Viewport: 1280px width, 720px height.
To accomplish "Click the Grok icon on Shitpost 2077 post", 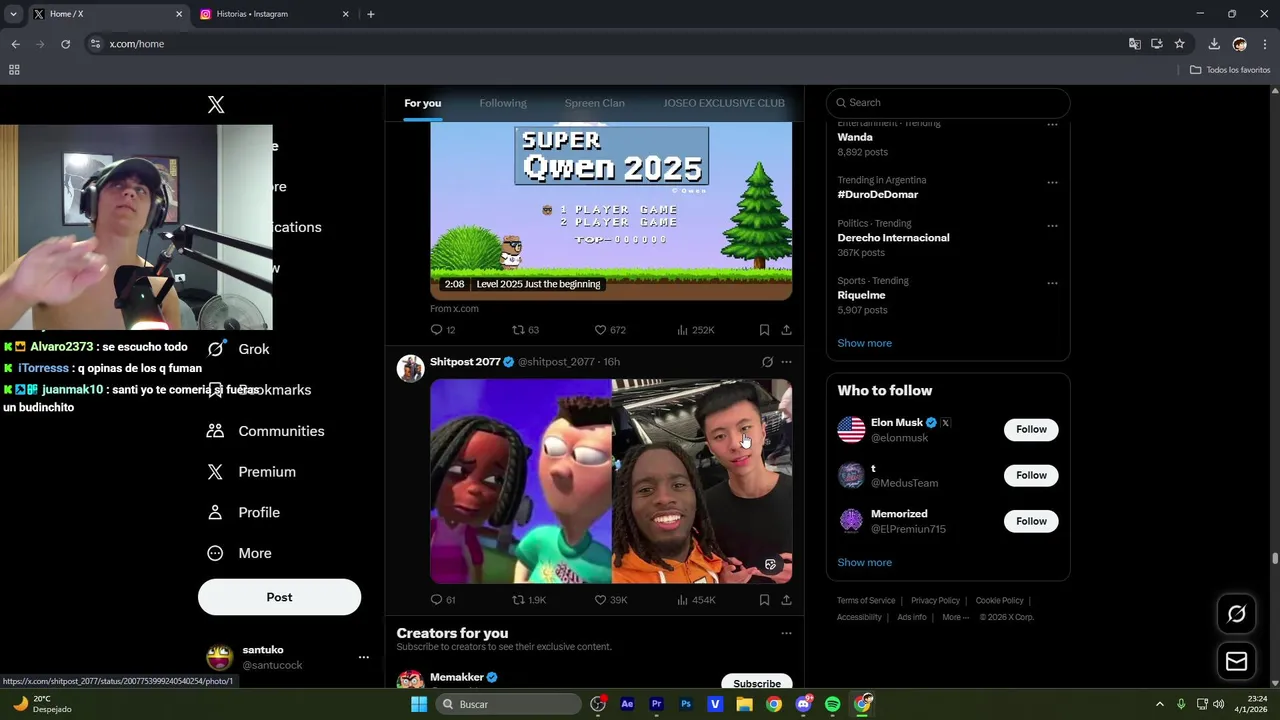I will (767, 362).
